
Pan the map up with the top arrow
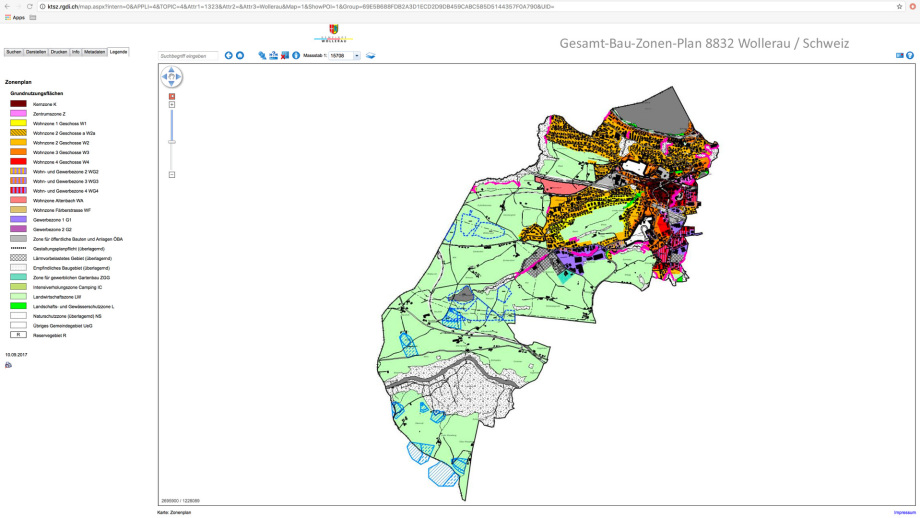(x=172, y=70)
